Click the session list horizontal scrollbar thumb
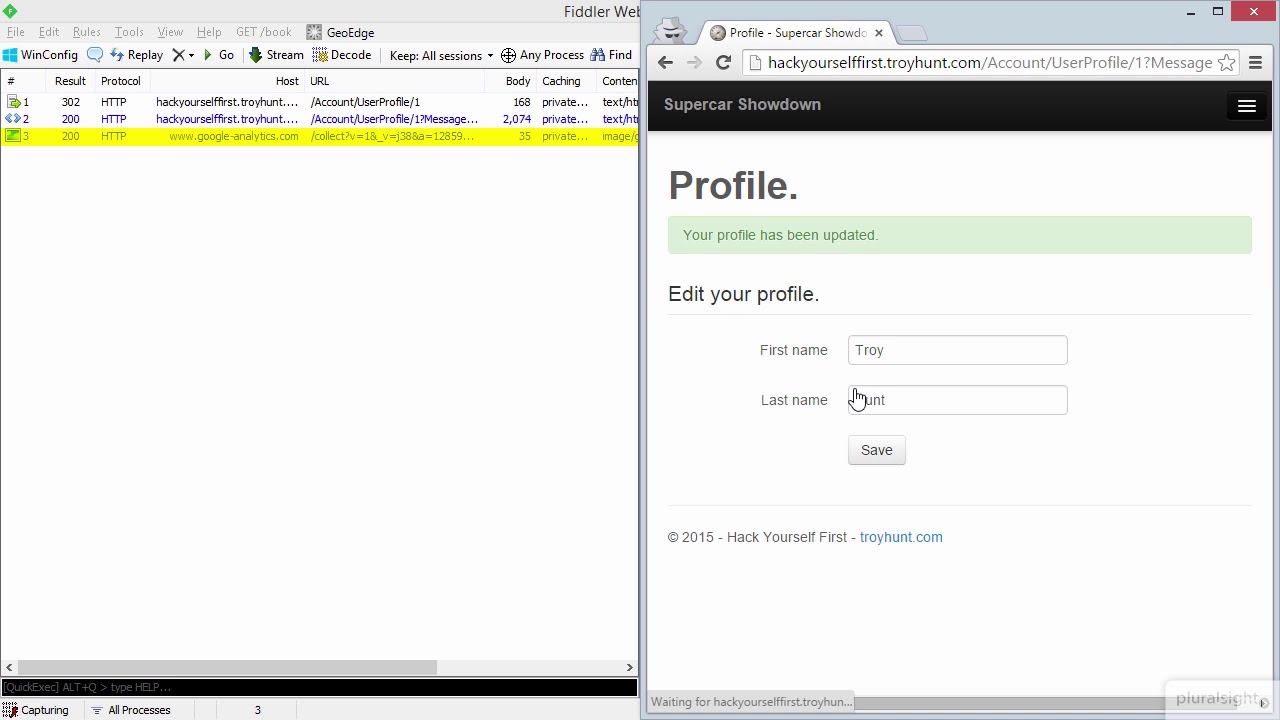Viewport: 1280px width, 720px height. pyautogui.click(x=227, y=667)
